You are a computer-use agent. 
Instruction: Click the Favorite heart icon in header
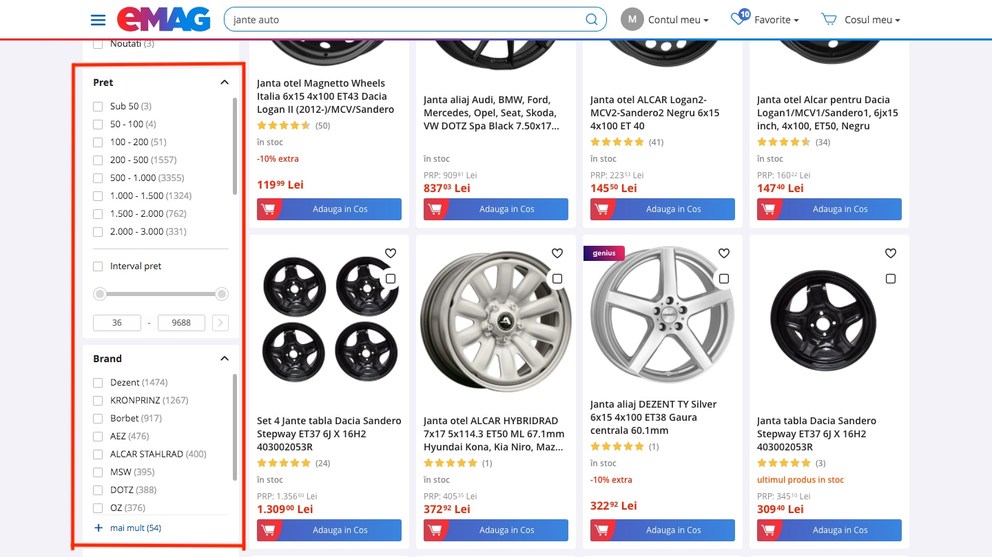tap(740, 18)
